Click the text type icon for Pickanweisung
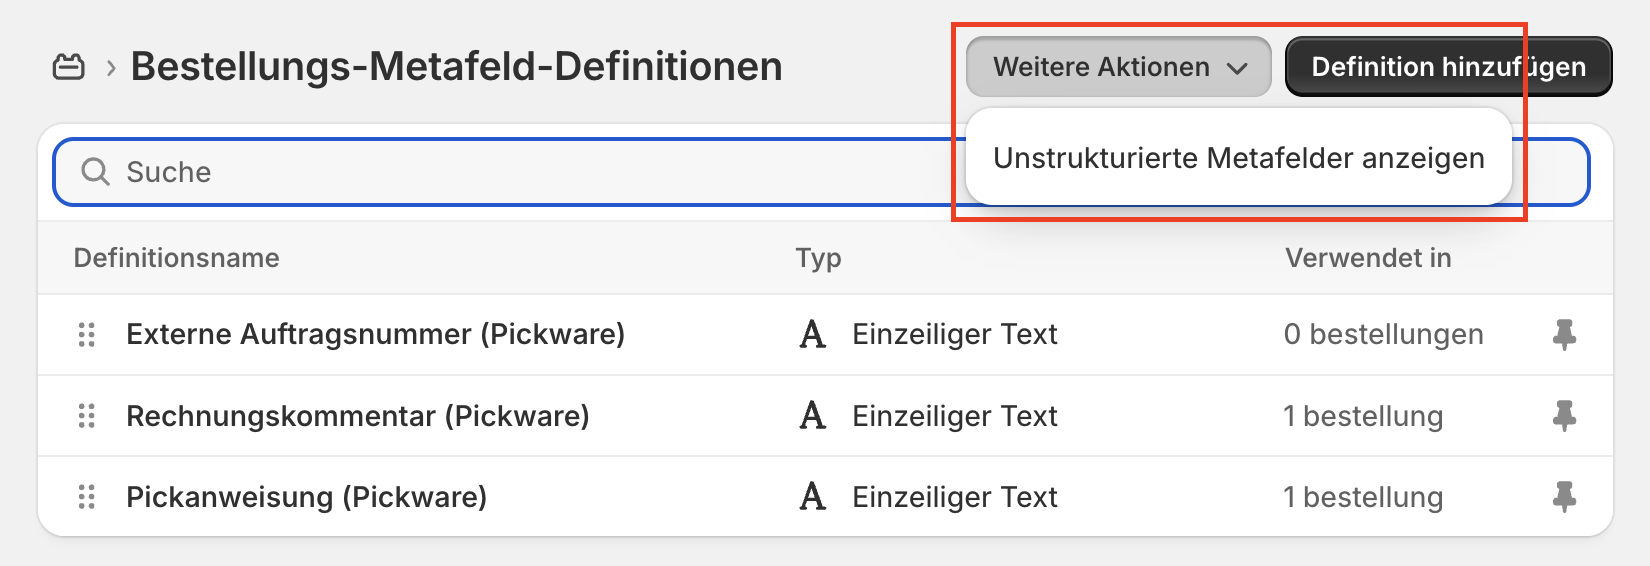This screenshot has width=1650, height=566. (x=813, y=497)
